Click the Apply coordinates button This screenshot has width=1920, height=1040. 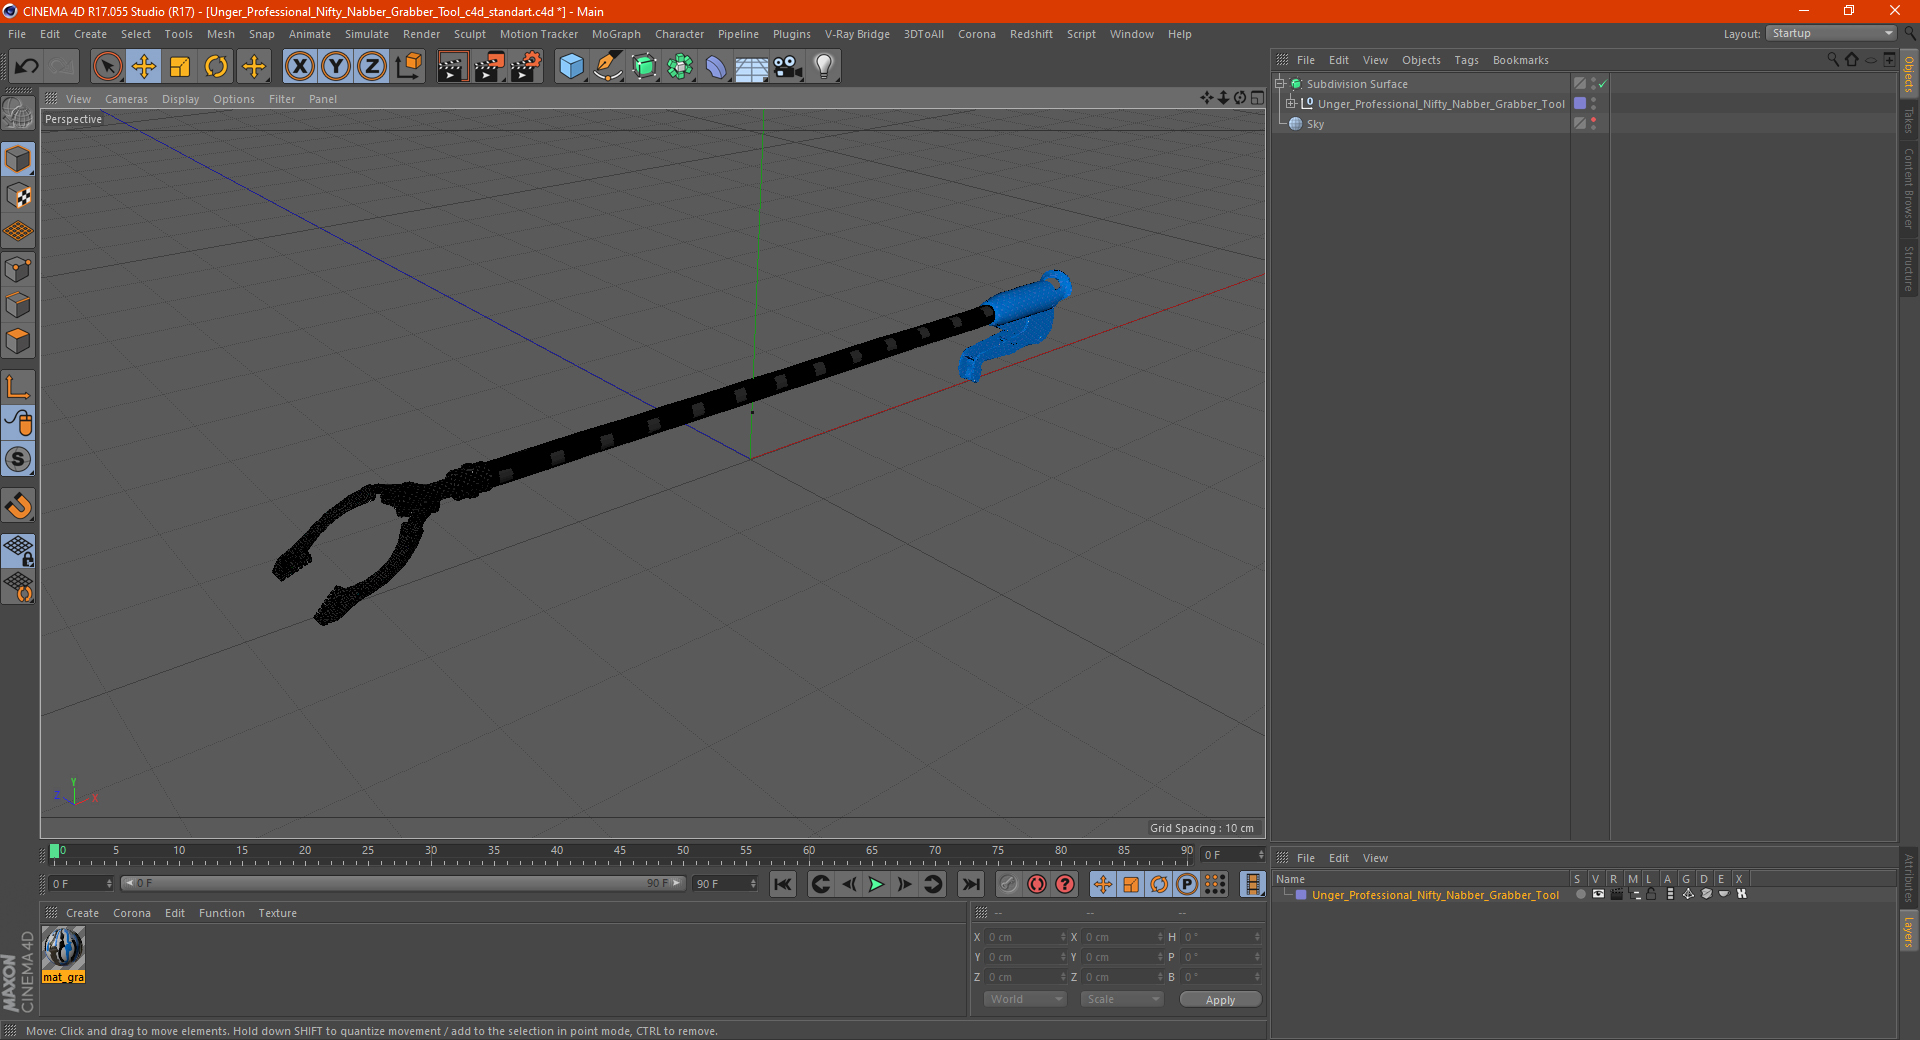point(1220,1000)
